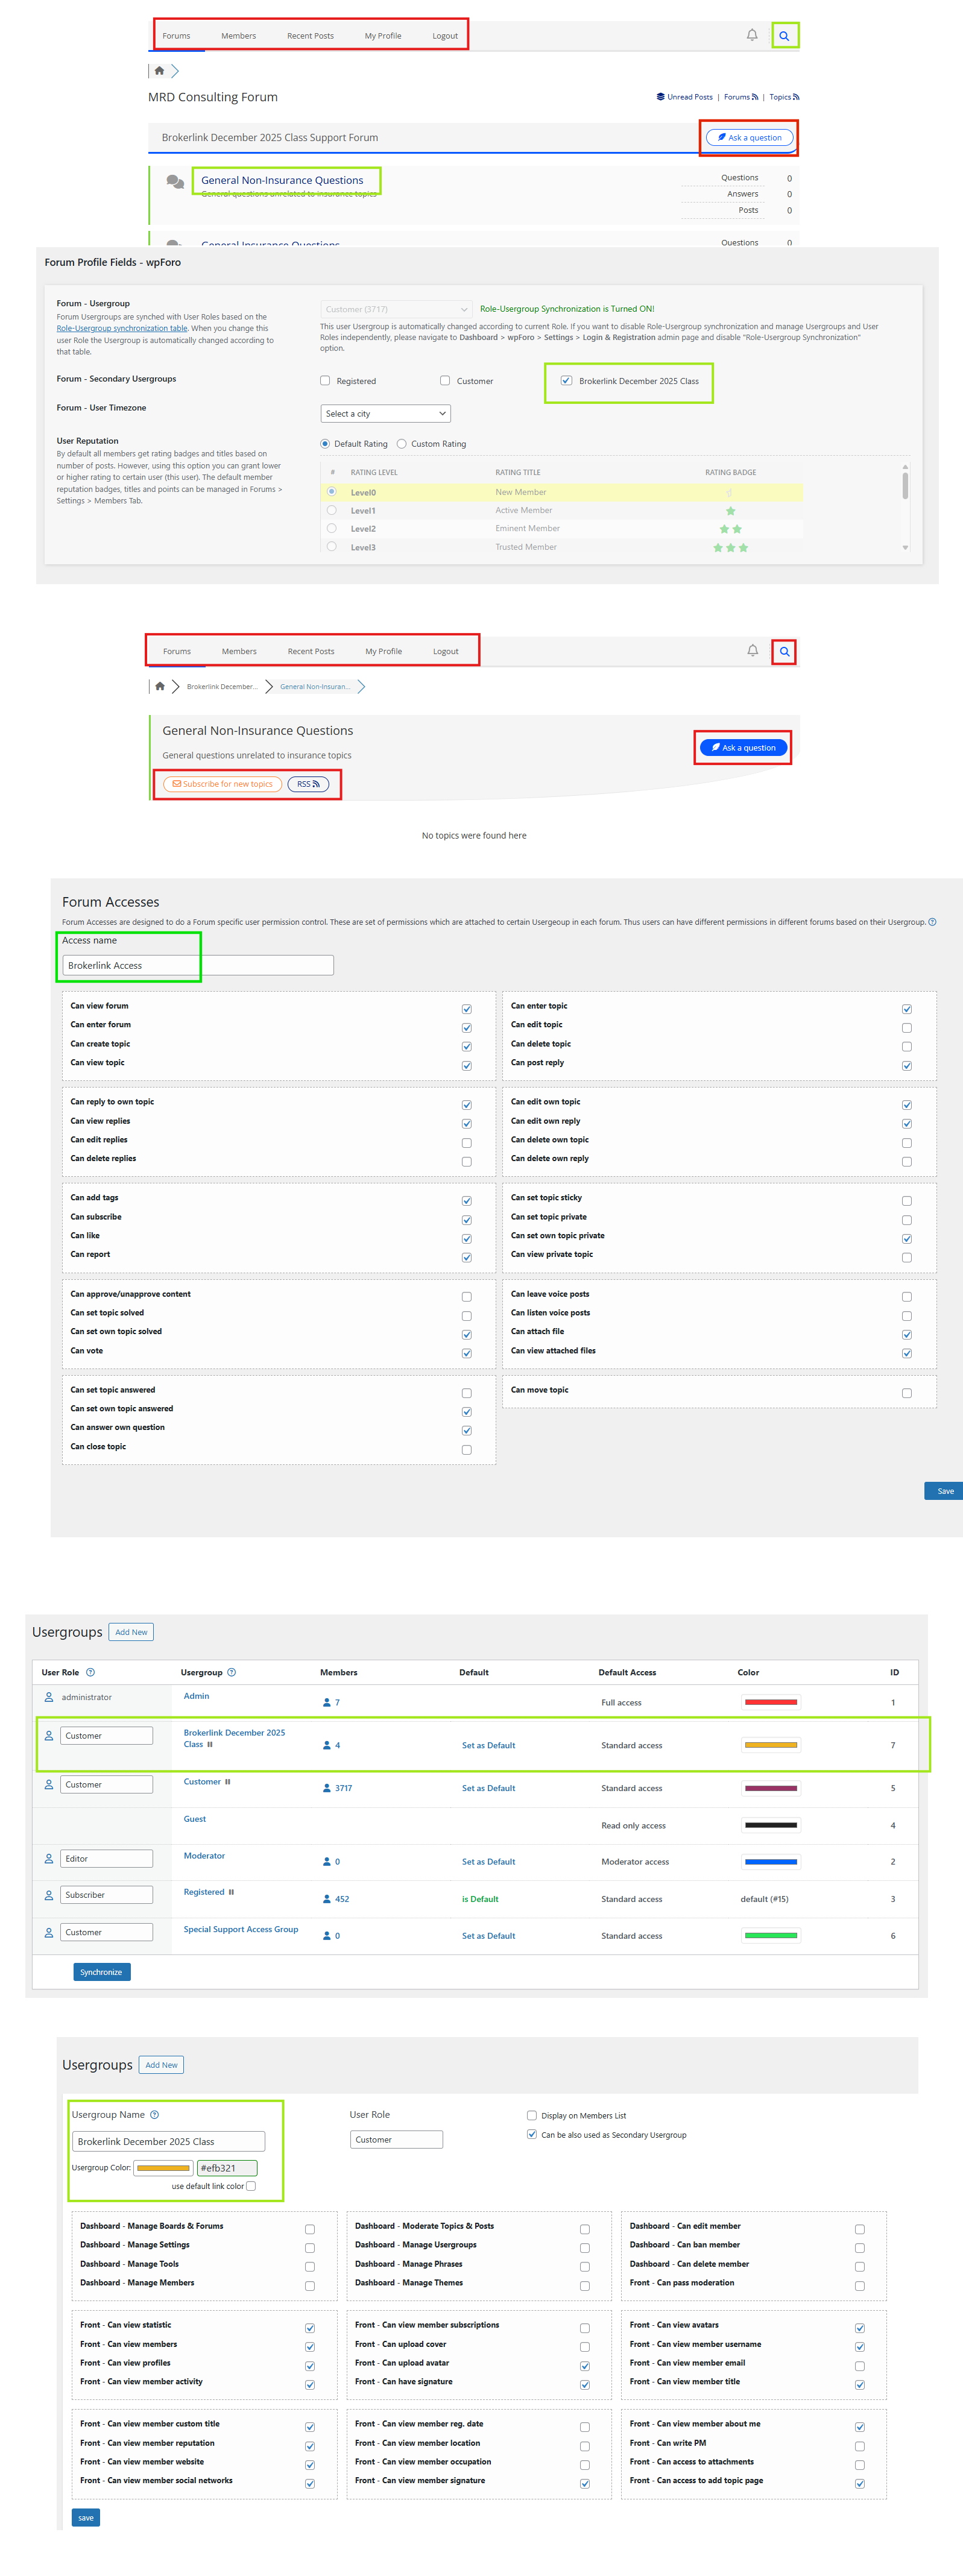Enable the Registered secondary usergroup checkbox

[x=325, y=381]
